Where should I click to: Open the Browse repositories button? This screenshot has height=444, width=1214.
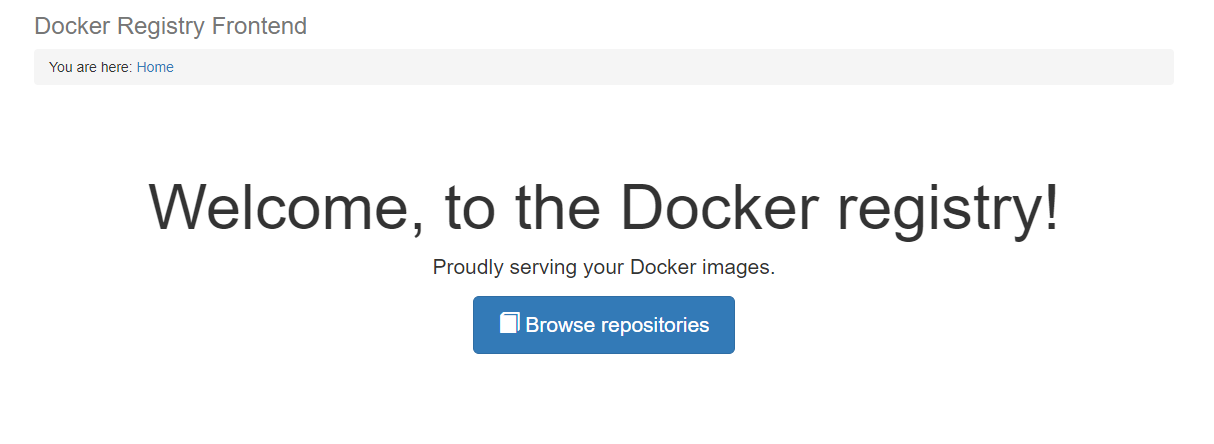(x=604, y=325)
